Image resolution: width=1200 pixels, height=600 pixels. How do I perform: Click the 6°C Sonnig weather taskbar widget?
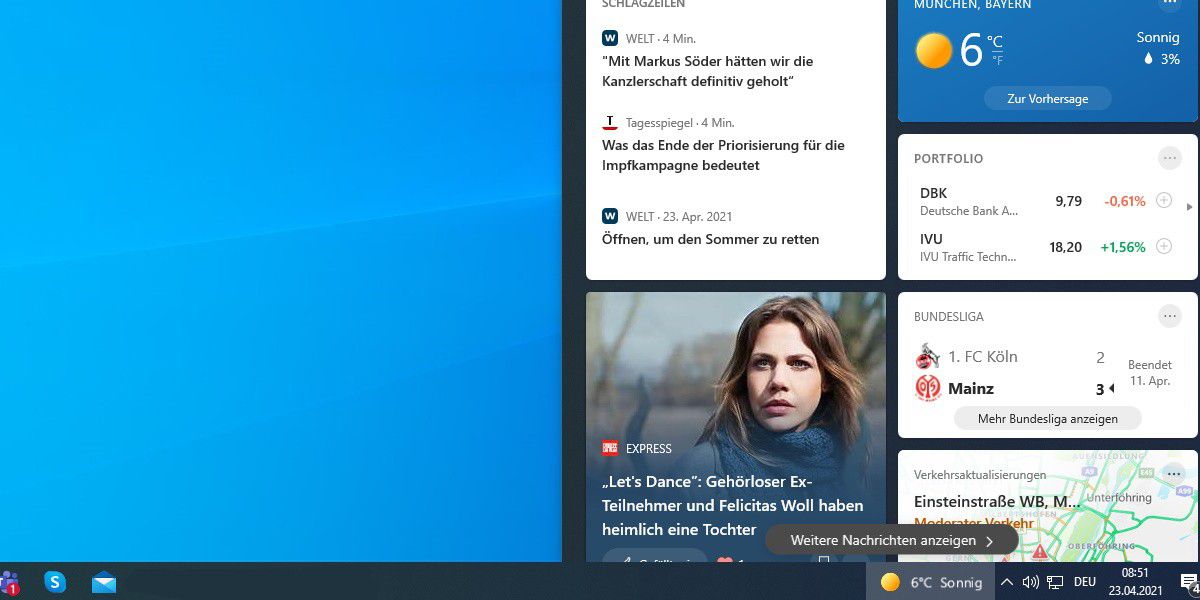click(x=931, y=582)
